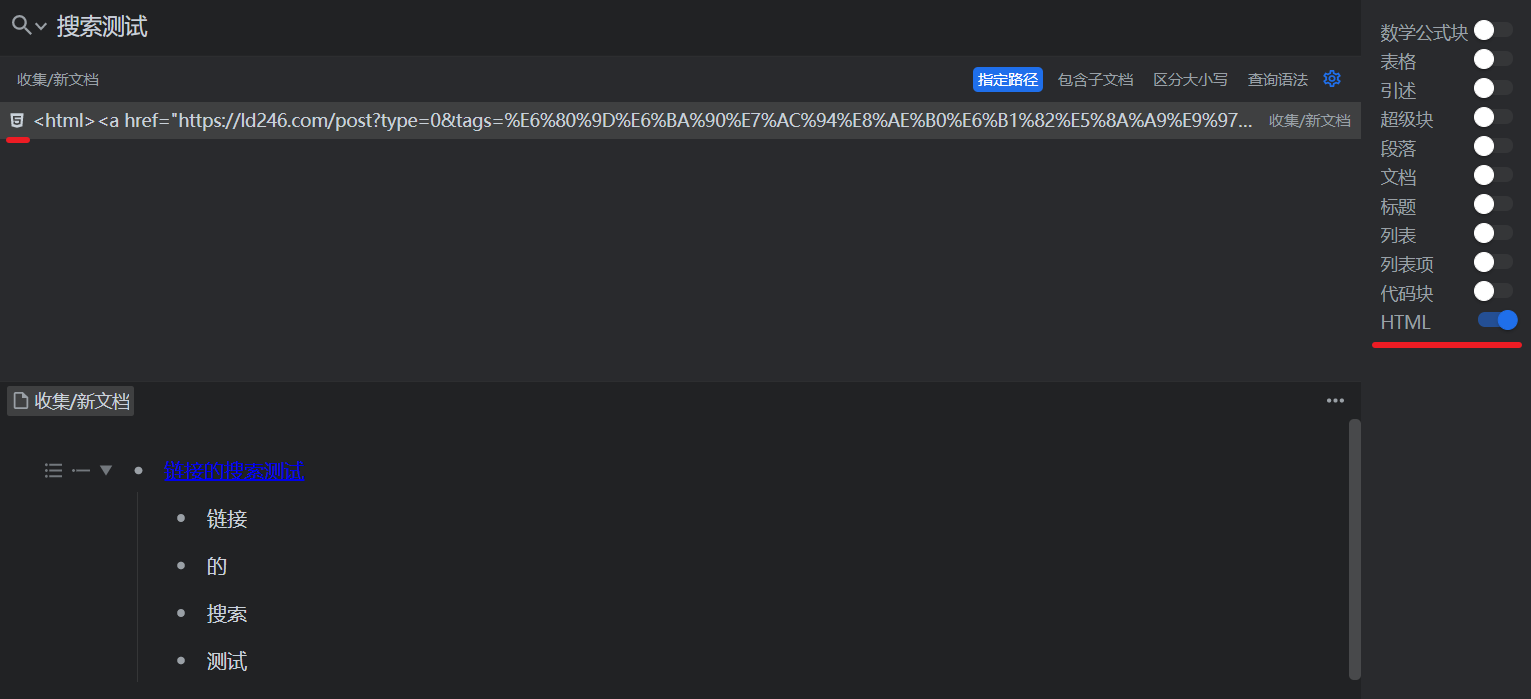Collapse list item with the triangle arrow

point(106,470)
